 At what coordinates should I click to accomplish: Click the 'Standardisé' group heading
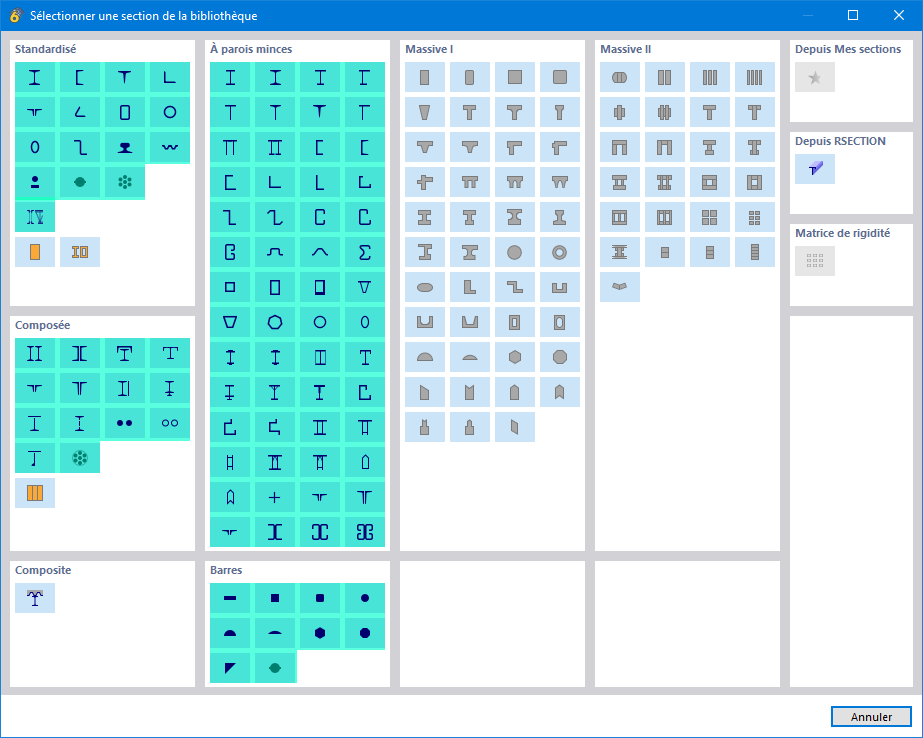45,49
